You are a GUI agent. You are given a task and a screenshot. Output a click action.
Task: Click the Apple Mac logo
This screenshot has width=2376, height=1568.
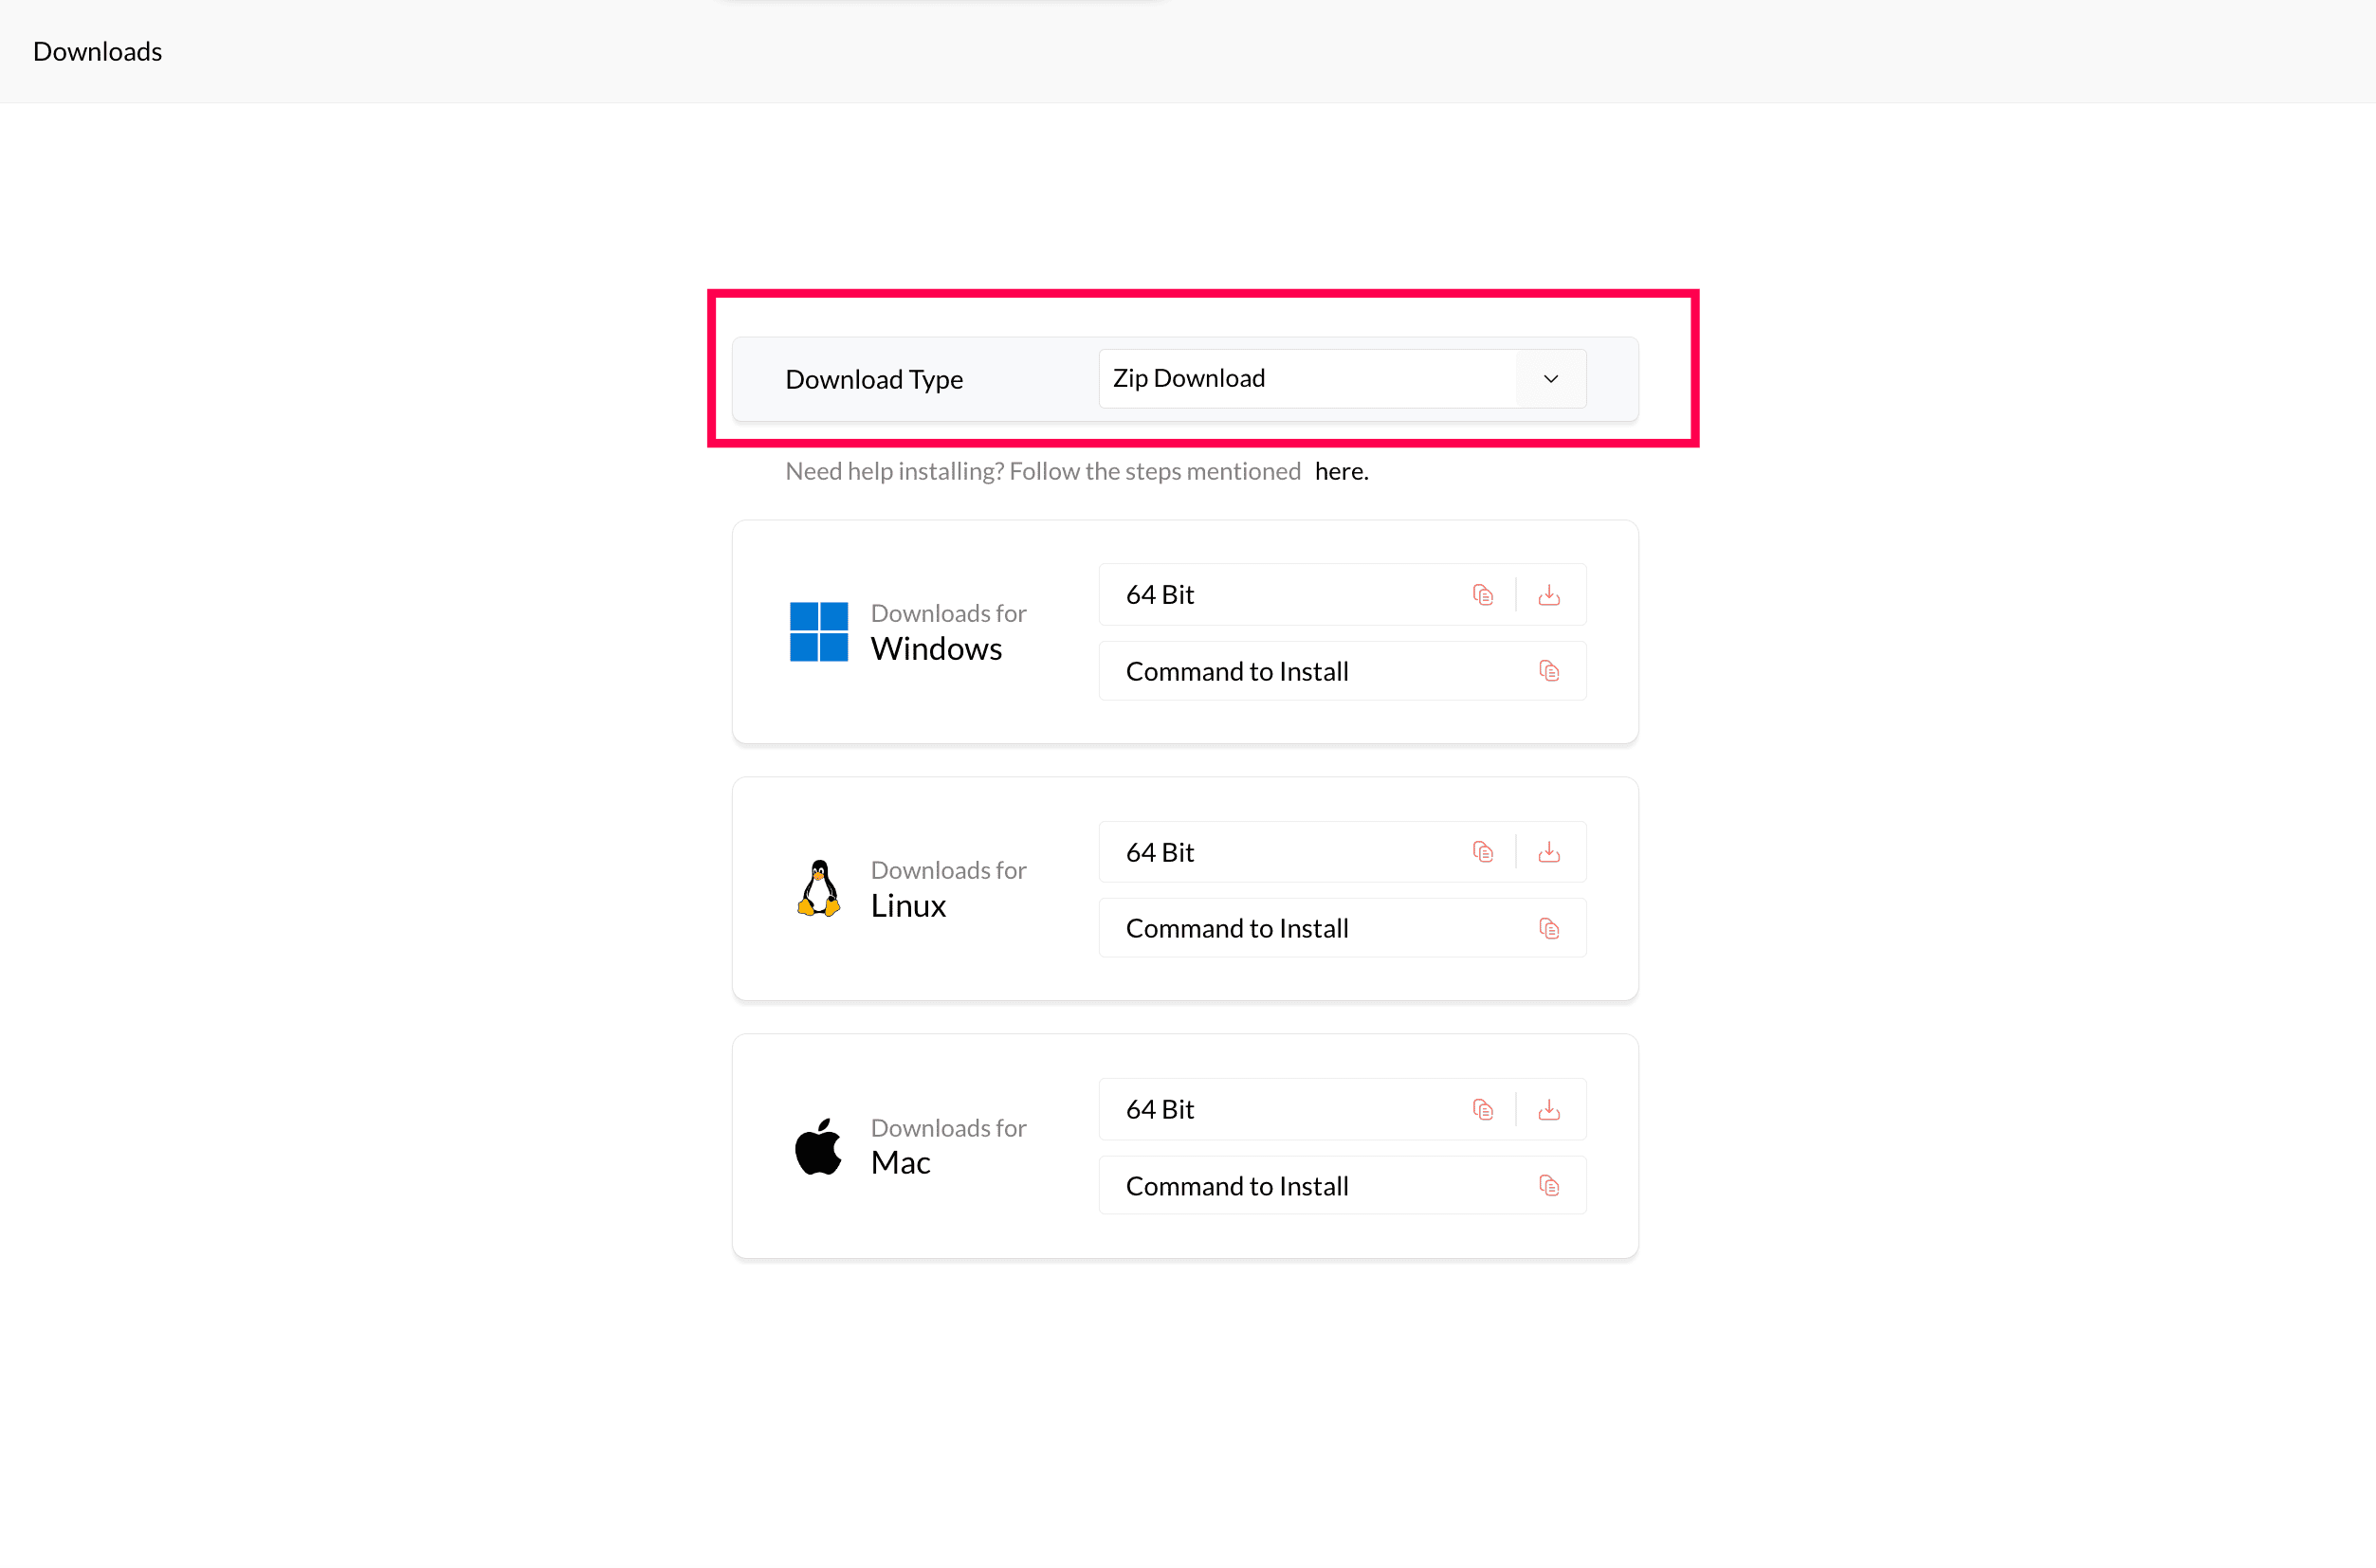pos(819,1146)
